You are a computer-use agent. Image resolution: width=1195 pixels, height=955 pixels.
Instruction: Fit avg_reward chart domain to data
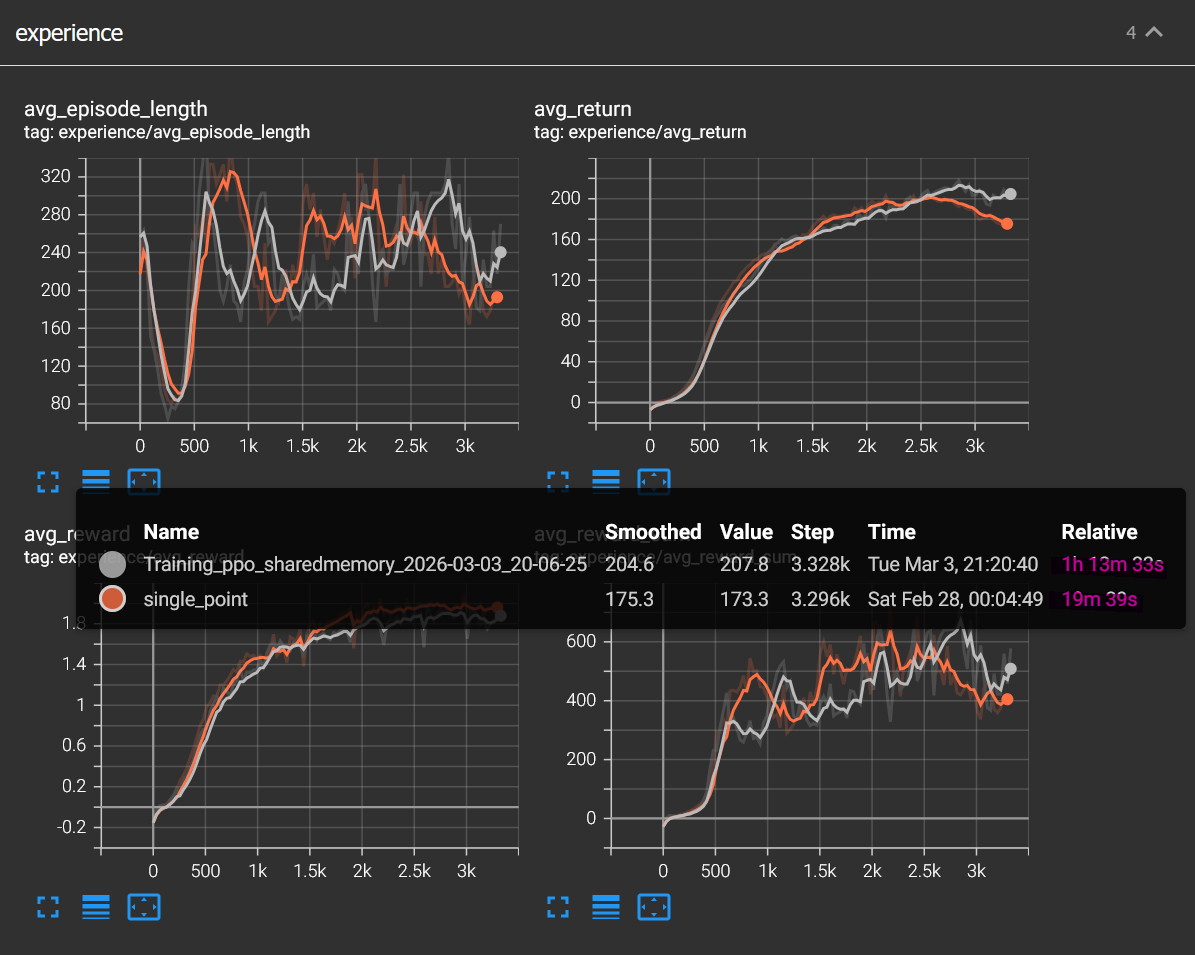(x=144, y=907)
